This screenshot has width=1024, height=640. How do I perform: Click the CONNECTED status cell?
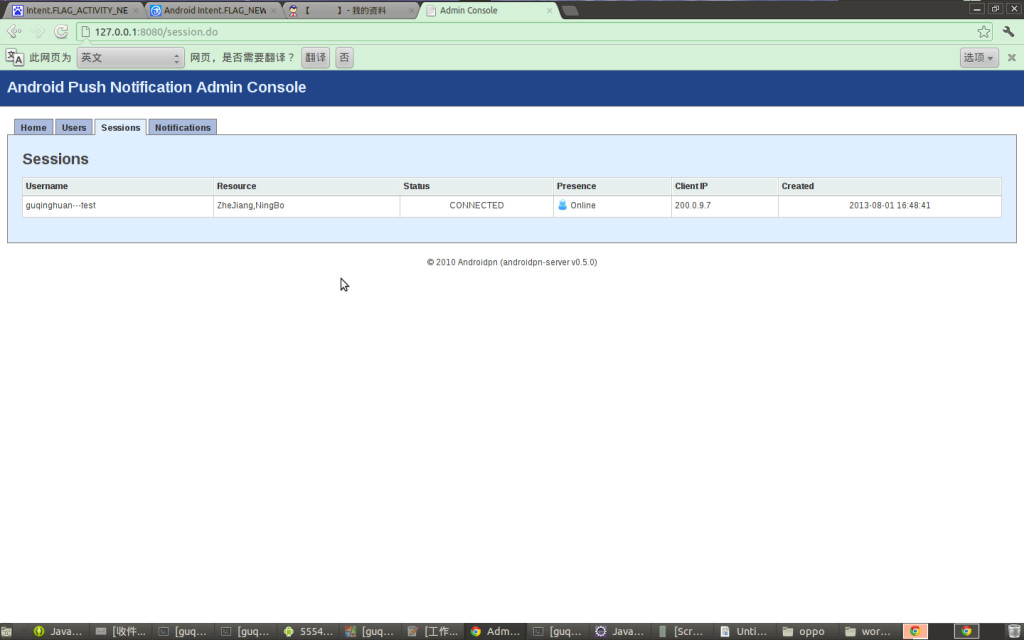click(x=477, y=205)
